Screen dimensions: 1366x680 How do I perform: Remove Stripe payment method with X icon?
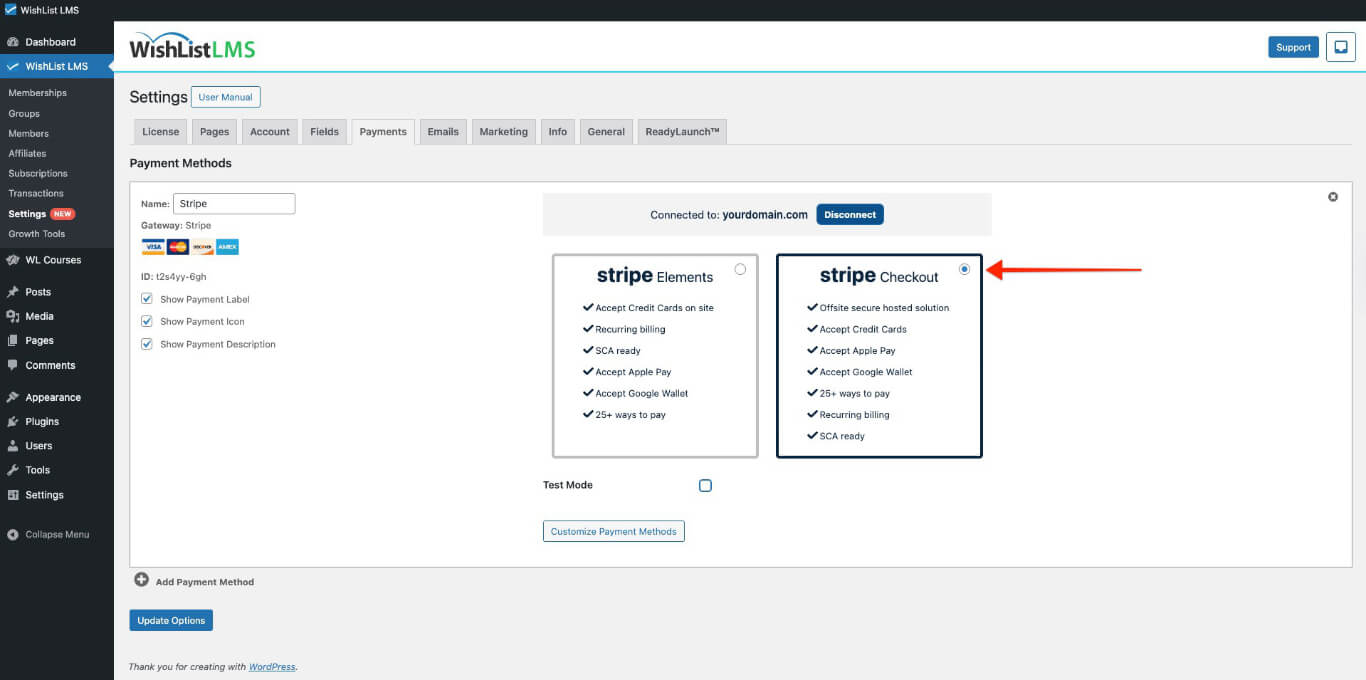pyautogui.click(x=1332, y=197)
